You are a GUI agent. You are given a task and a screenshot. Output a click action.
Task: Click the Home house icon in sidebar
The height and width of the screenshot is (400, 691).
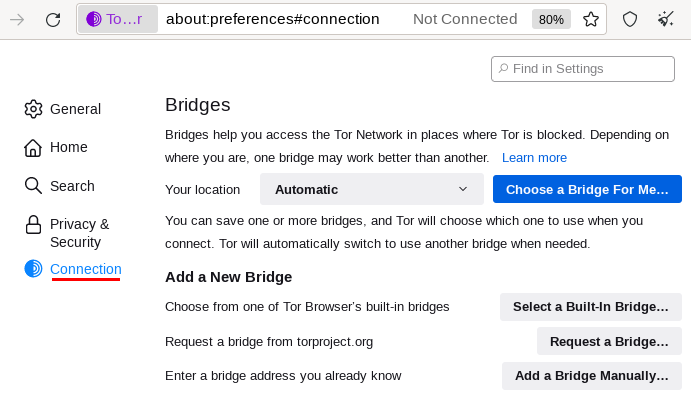33,148
